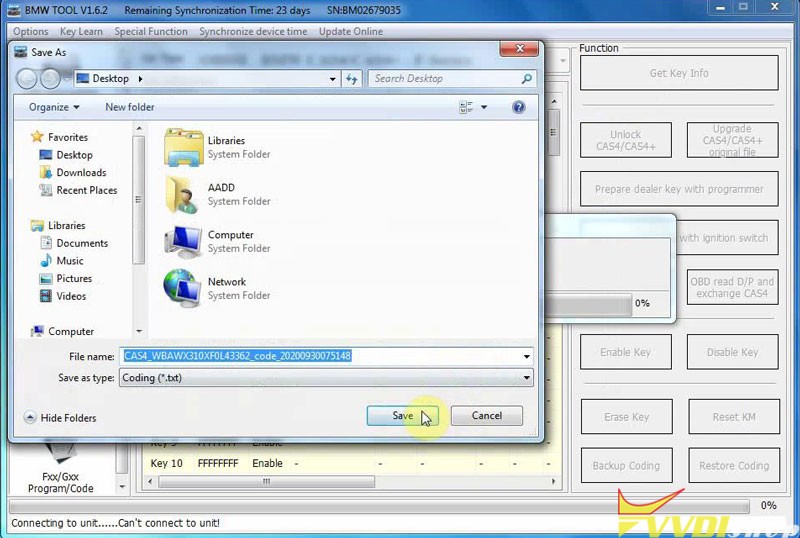The height and width of the screenshot is (538, 800).
Task: Change view using the view icon
Action: point(466,107)
